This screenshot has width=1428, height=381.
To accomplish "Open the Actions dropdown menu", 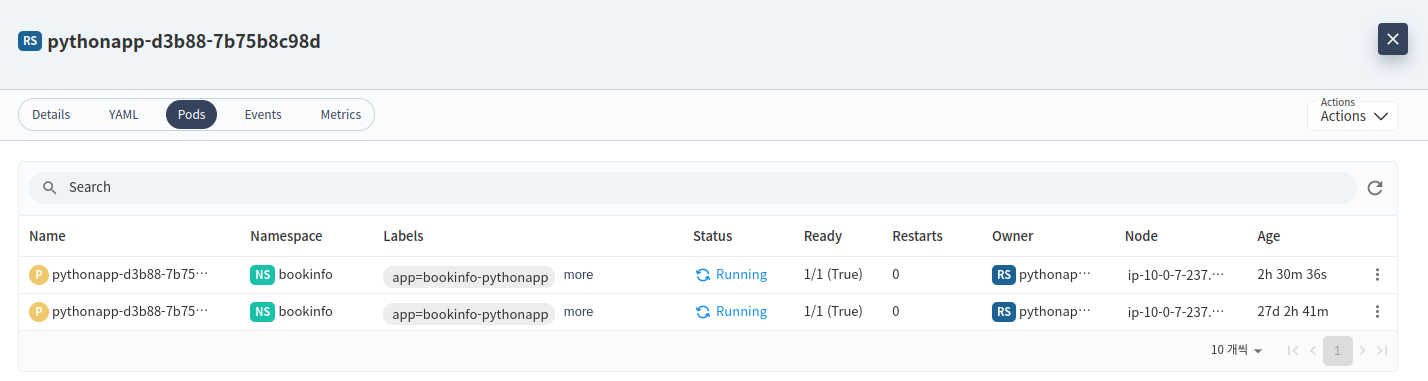I will pos(1352,116).
